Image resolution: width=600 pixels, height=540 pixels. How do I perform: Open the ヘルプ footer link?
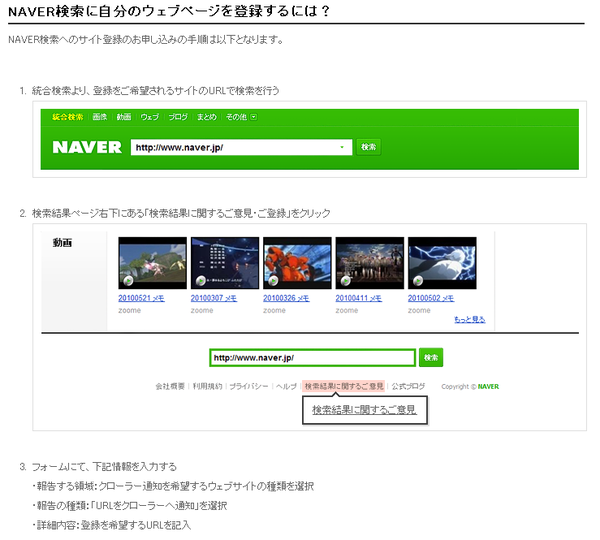tap(286, 386)
